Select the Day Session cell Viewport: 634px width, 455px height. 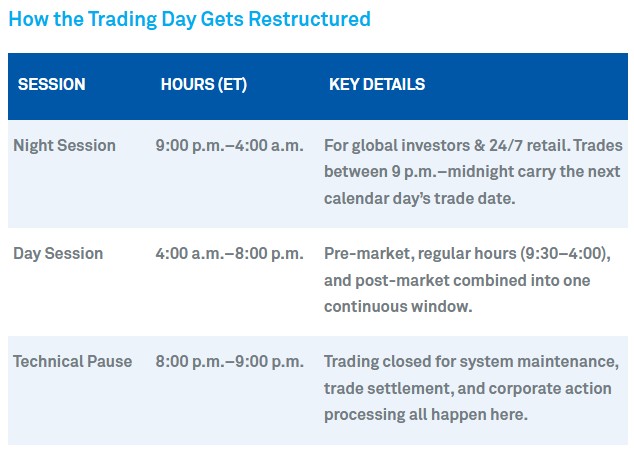click(x=58, y=254)
